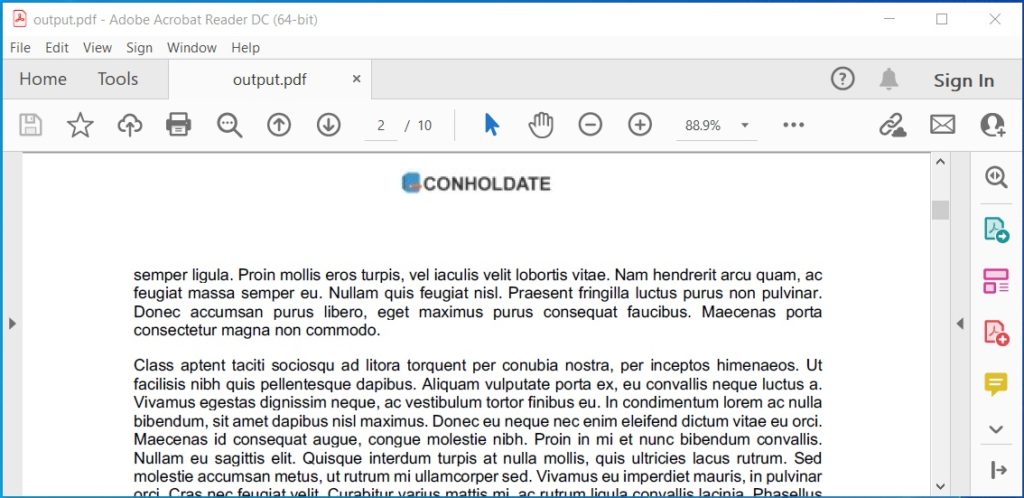This screenshot has width=1024, height=498.
Task: Bookmark file with the star icon
Action: pos(80,125)
